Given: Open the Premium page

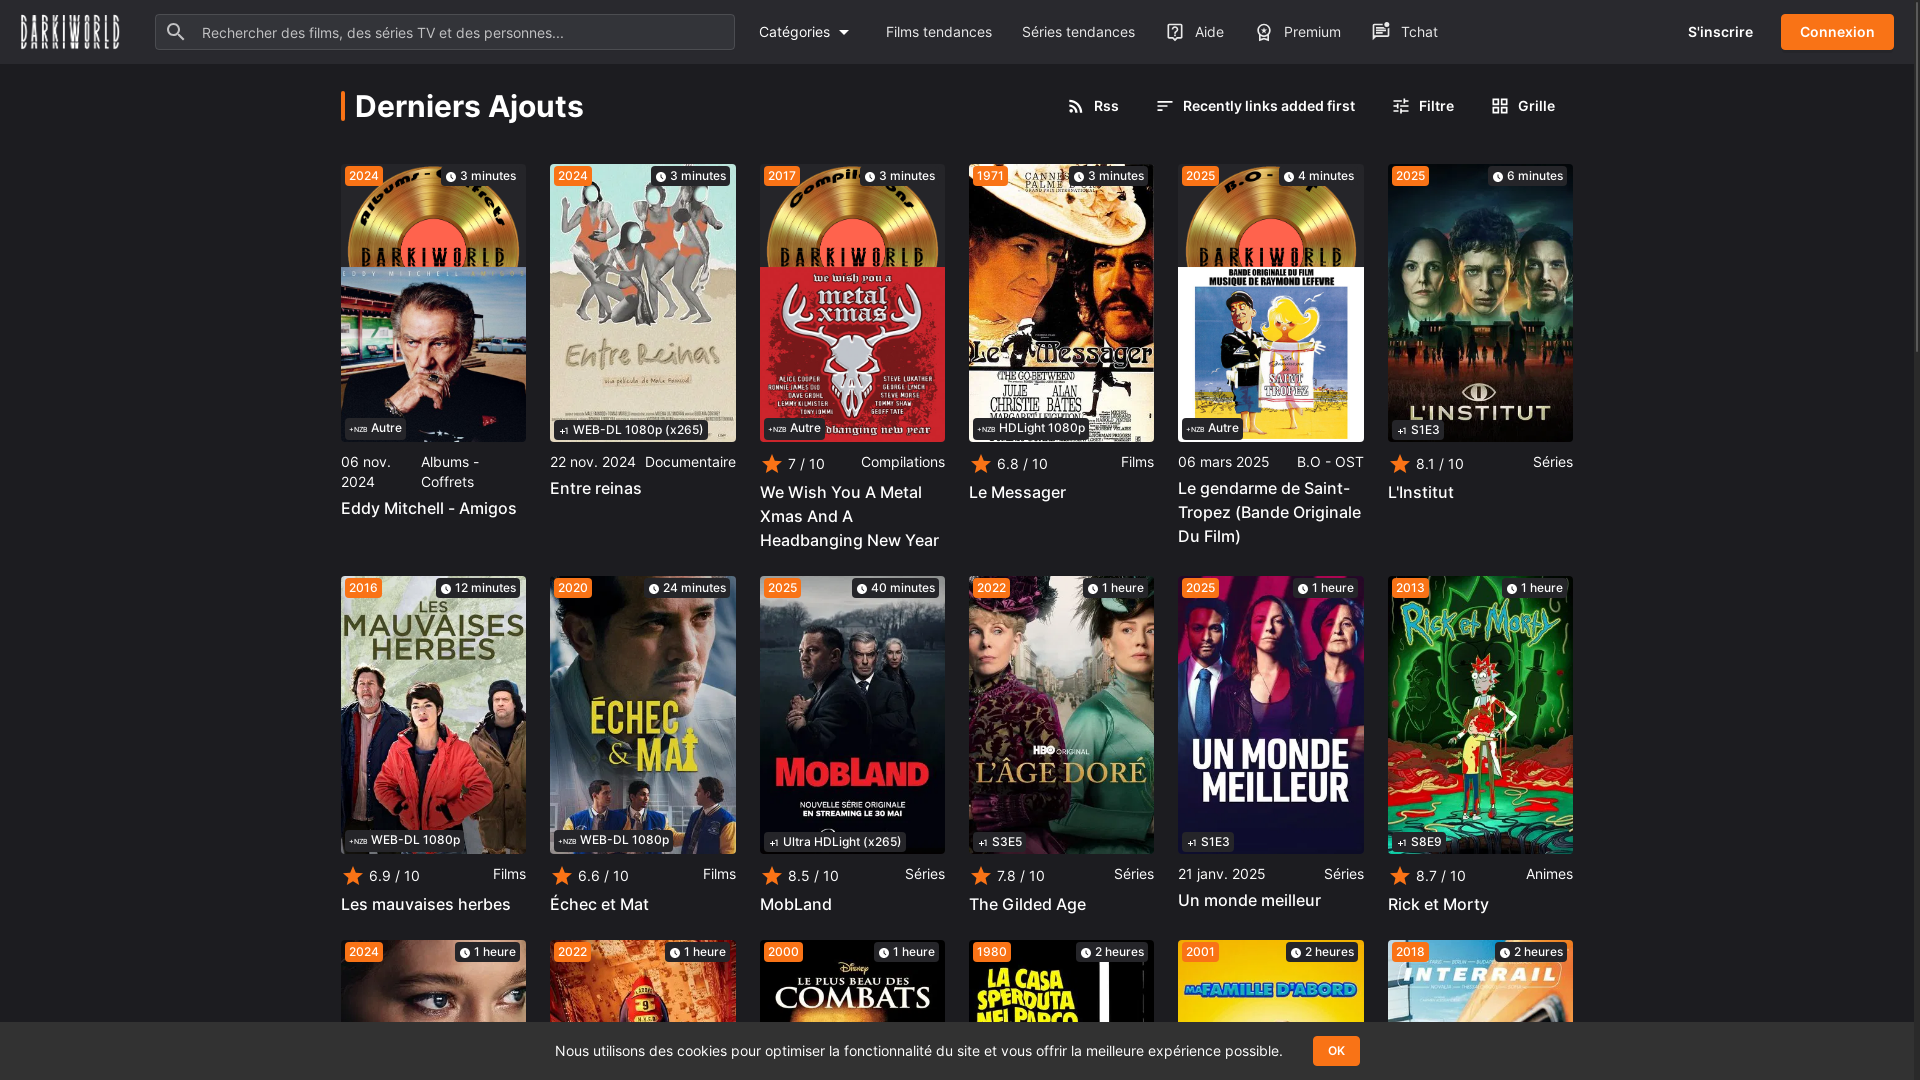Looking at the screenshot, I should [x=1298, y=32].
